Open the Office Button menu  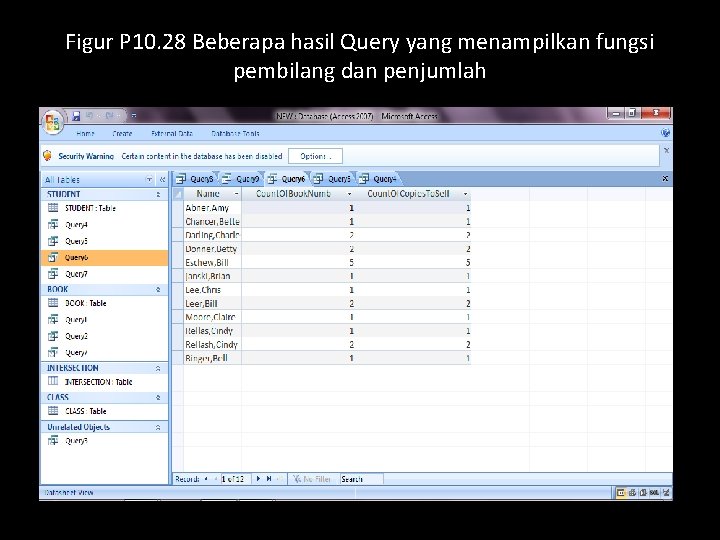tap(52, 123)
